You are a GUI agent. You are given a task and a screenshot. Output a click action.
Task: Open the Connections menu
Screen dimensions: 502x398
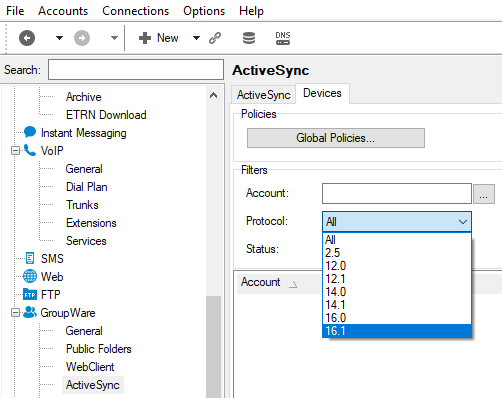click(135, 11)
